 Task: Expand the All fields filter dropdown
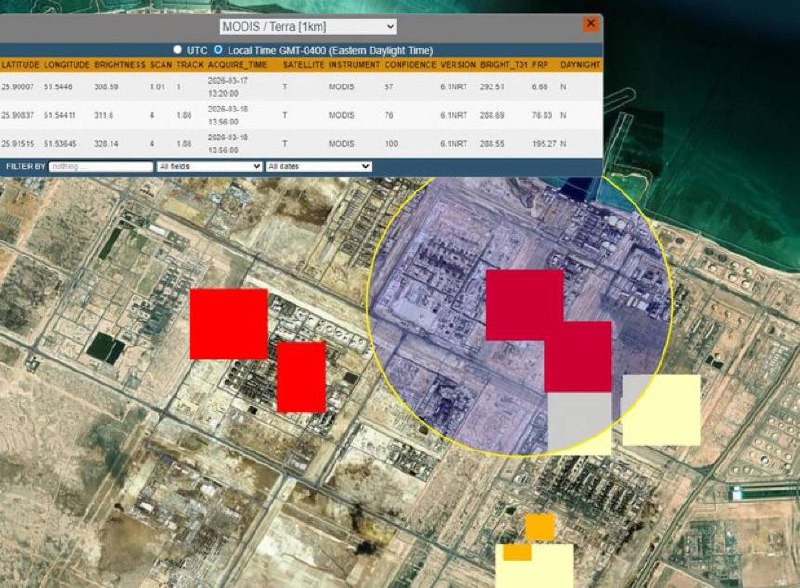click(x=209, y=166)
